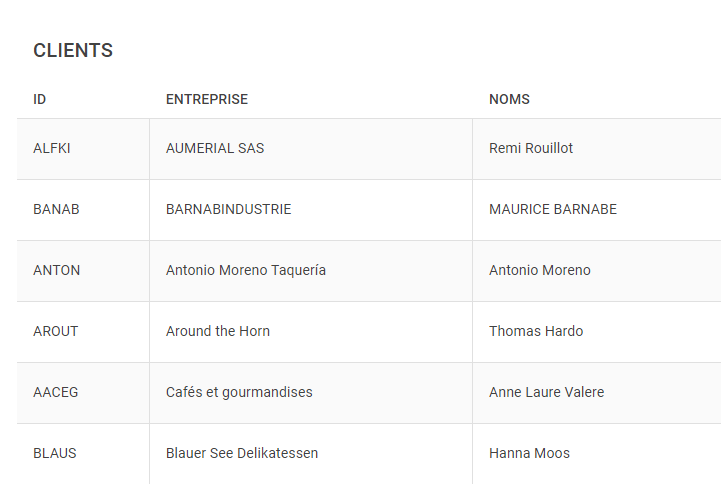Screen dimensions: 721x484
Task: Click the ENTREPRISE column header
Action: [x=207, y=99]
